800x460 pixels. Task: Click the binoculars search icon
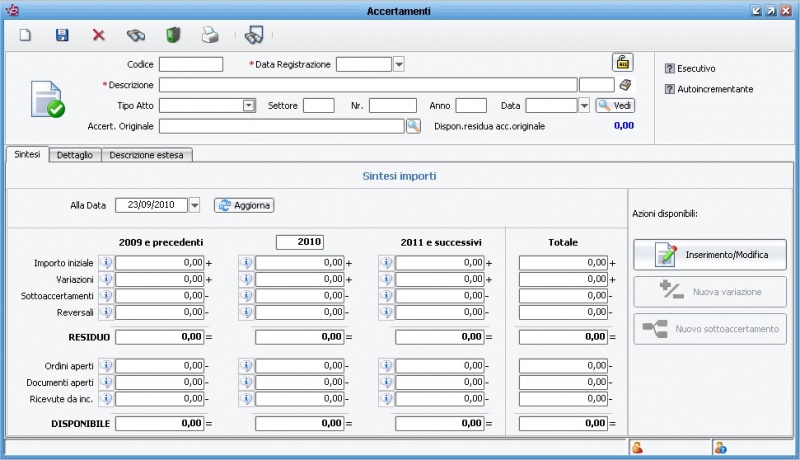pos(136,35)
